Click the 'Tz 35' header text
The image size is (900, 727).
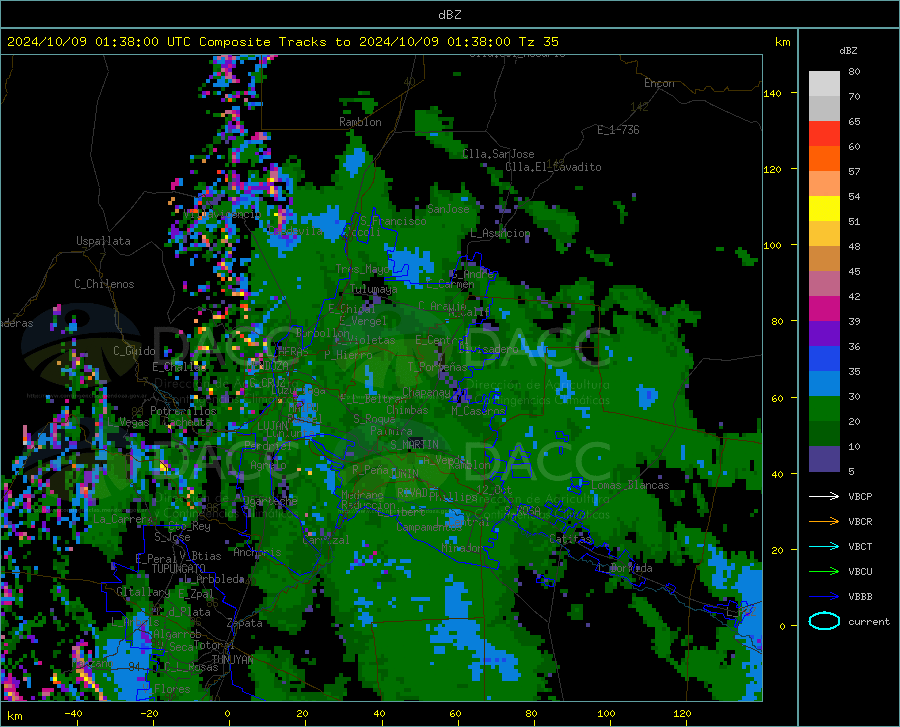click(x=539, y=42)
